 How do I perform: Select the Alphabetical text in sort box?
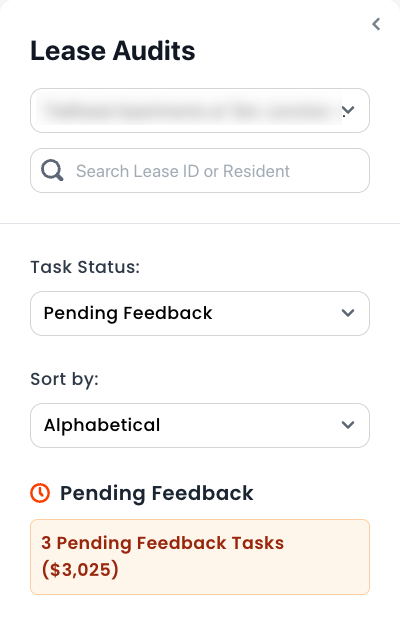(102, 425)
